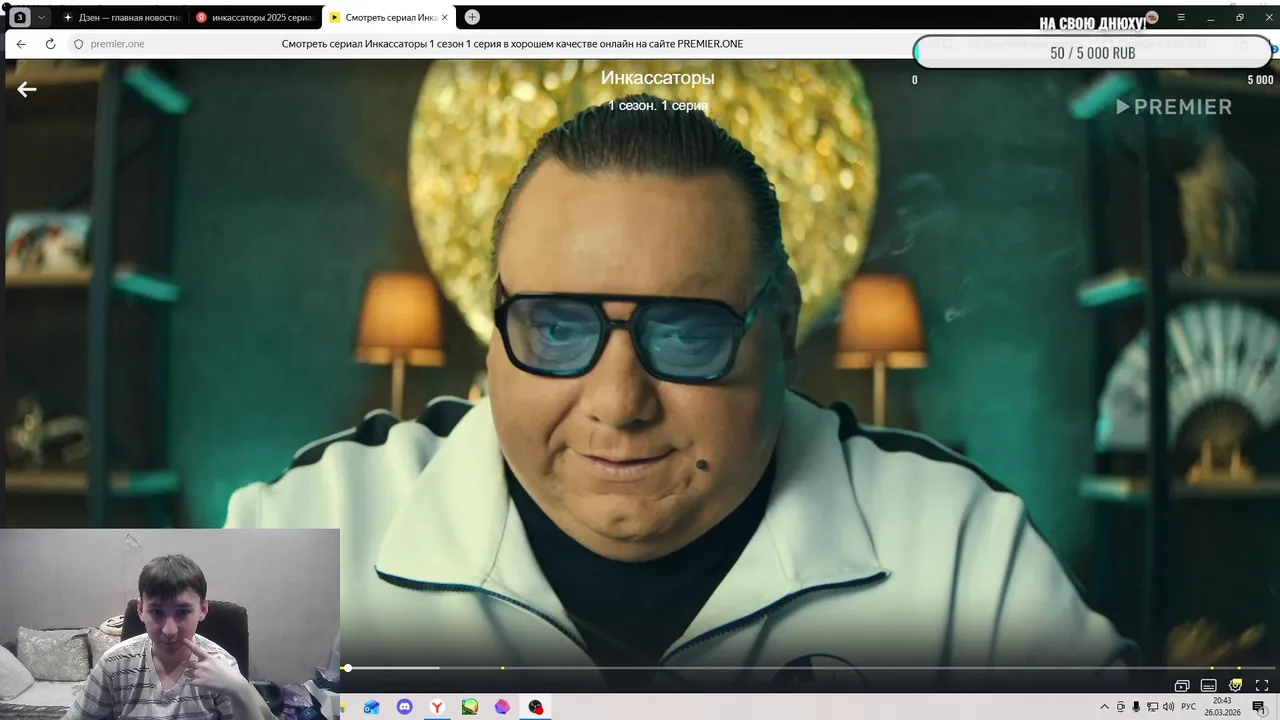Image resolution: width=1280 pixels, height=720 pixels.
Task: Open a new browser tab
Action: click(472, 17)
